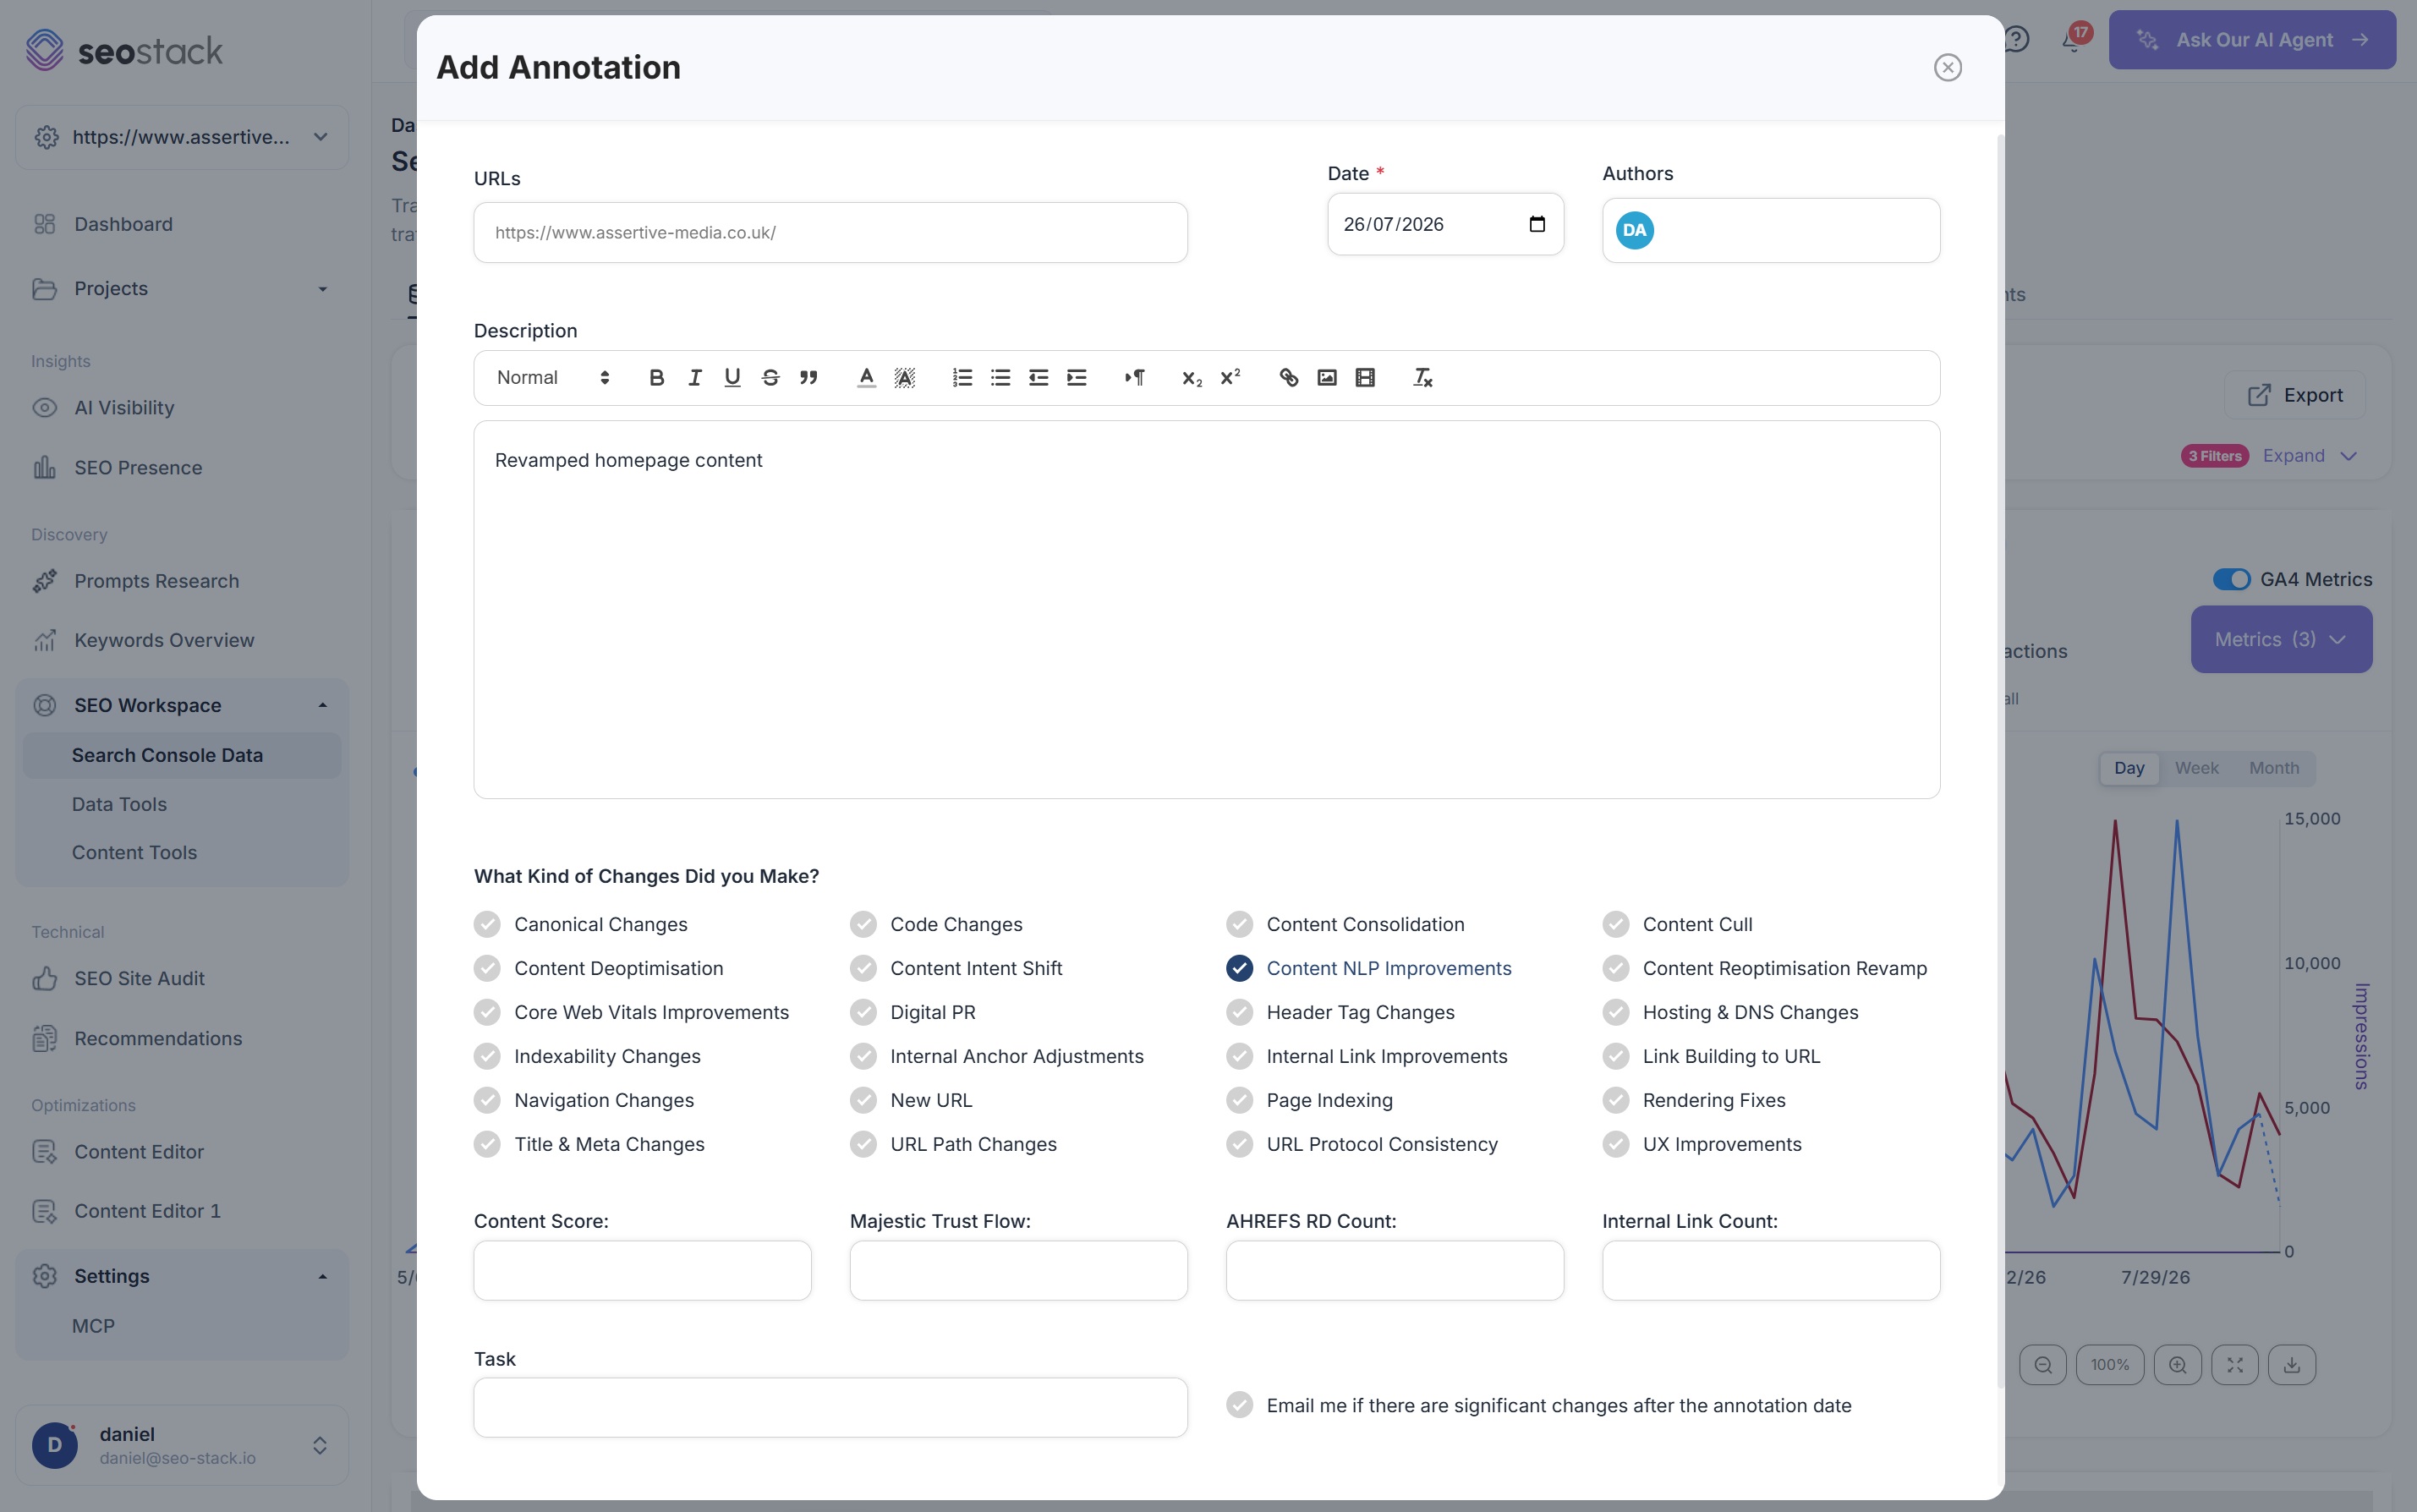Toggle bold formatting in description toolbar

pyautogui.click(x=656, y=378)
